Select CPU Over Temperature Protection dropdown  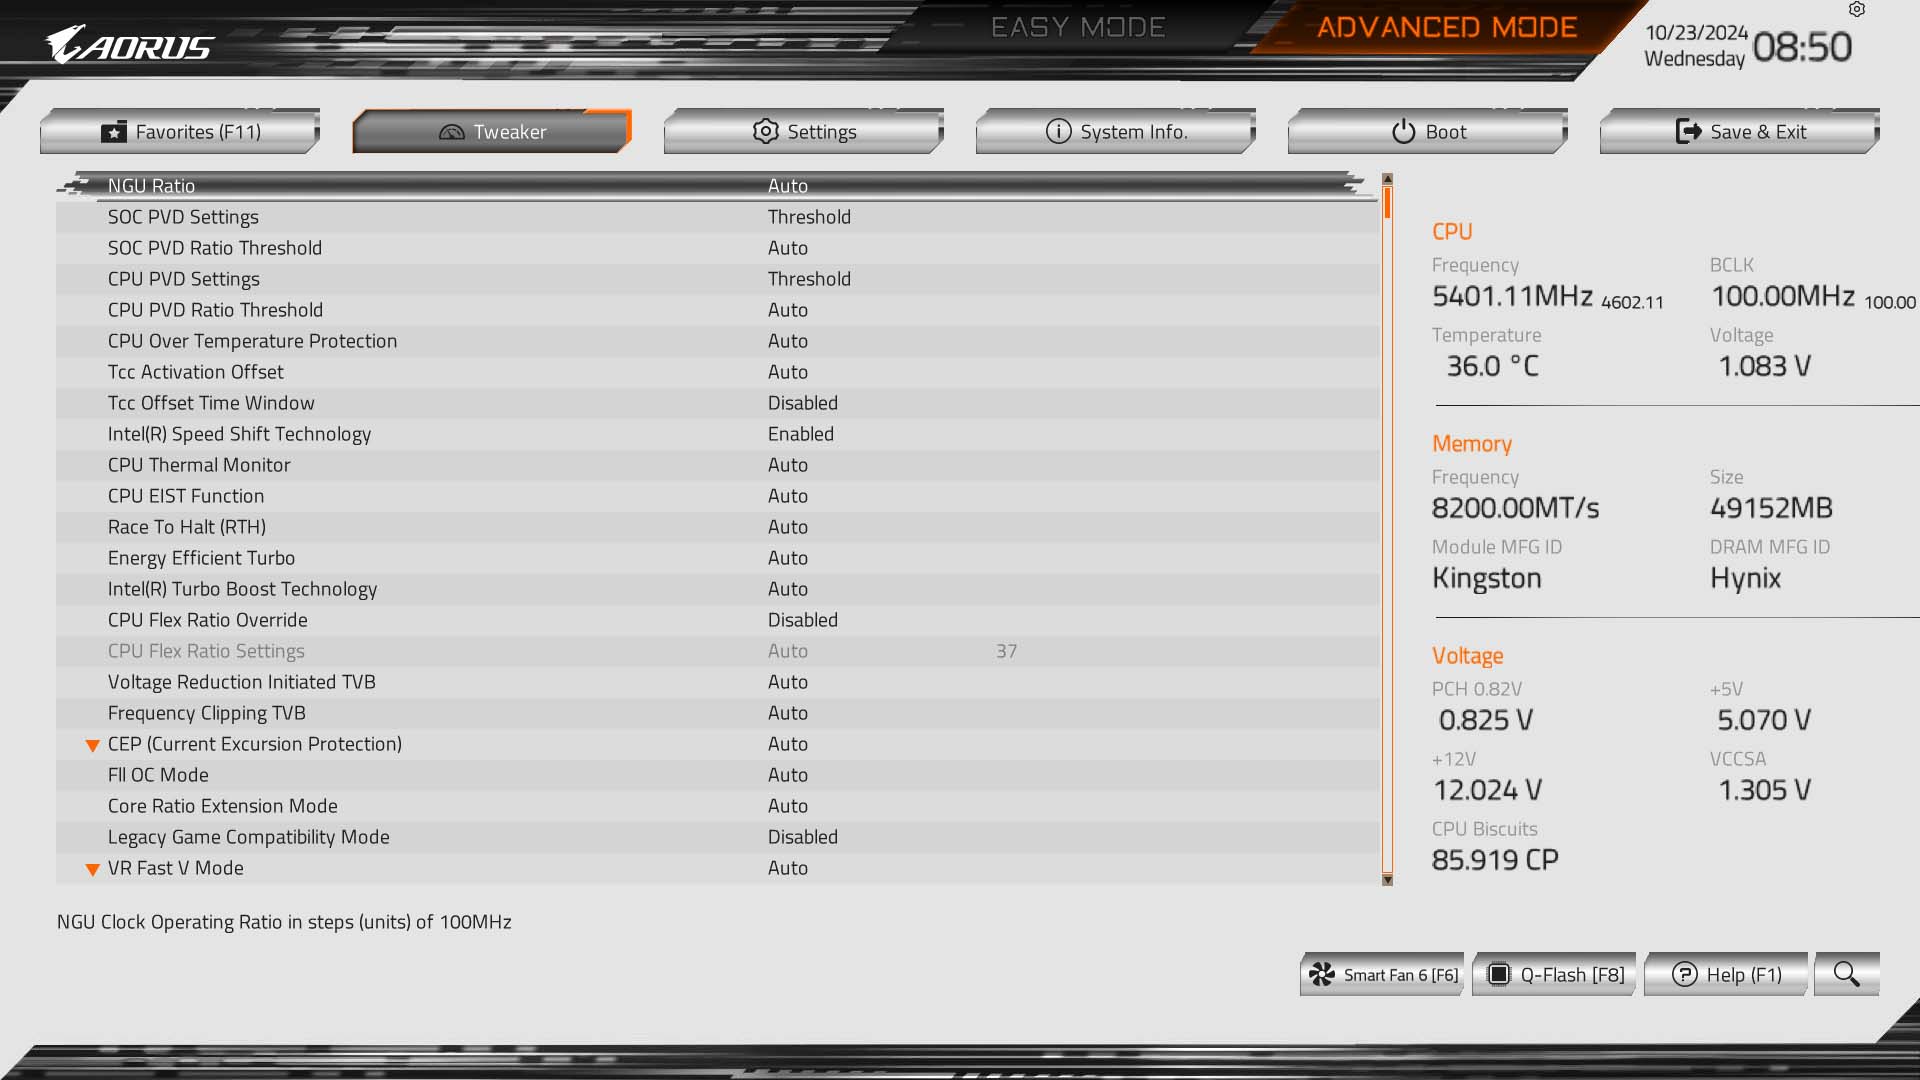point(786,340)
